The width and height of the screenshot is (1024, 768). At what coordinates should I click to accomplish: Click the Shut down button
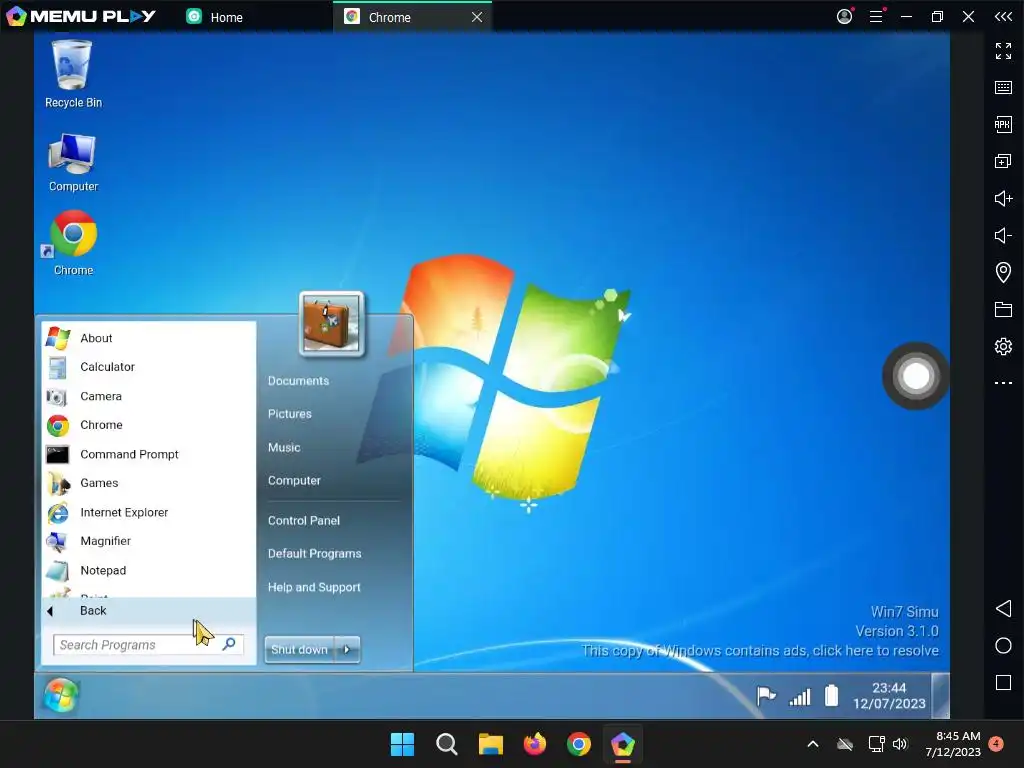[300, 649]
